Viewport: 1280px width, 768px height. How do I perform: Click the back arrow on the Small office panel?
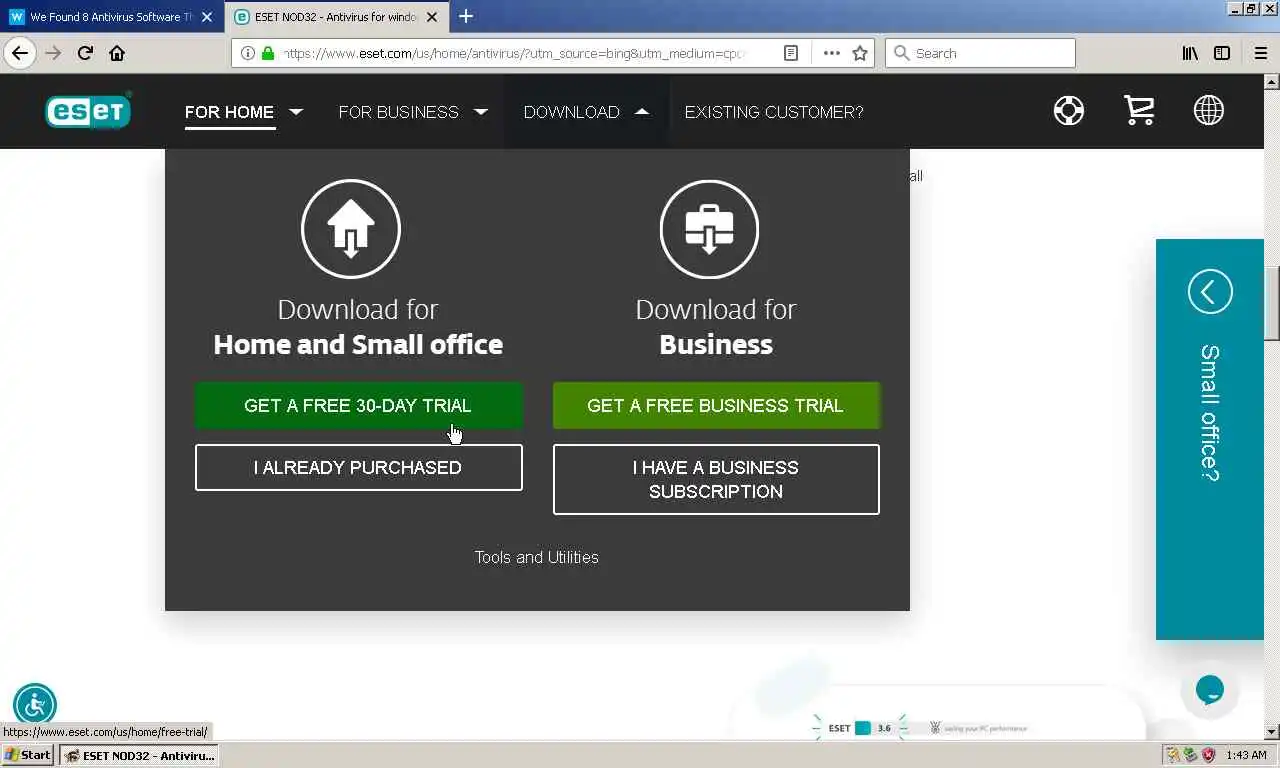pyautogui.click(x=1210, y=292)
